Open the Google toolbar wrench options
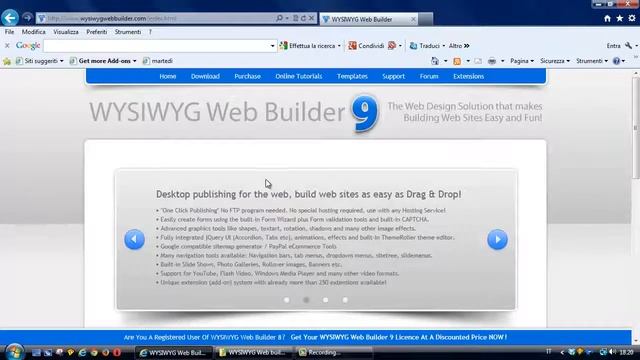640x360 pixels. (629, 46)
